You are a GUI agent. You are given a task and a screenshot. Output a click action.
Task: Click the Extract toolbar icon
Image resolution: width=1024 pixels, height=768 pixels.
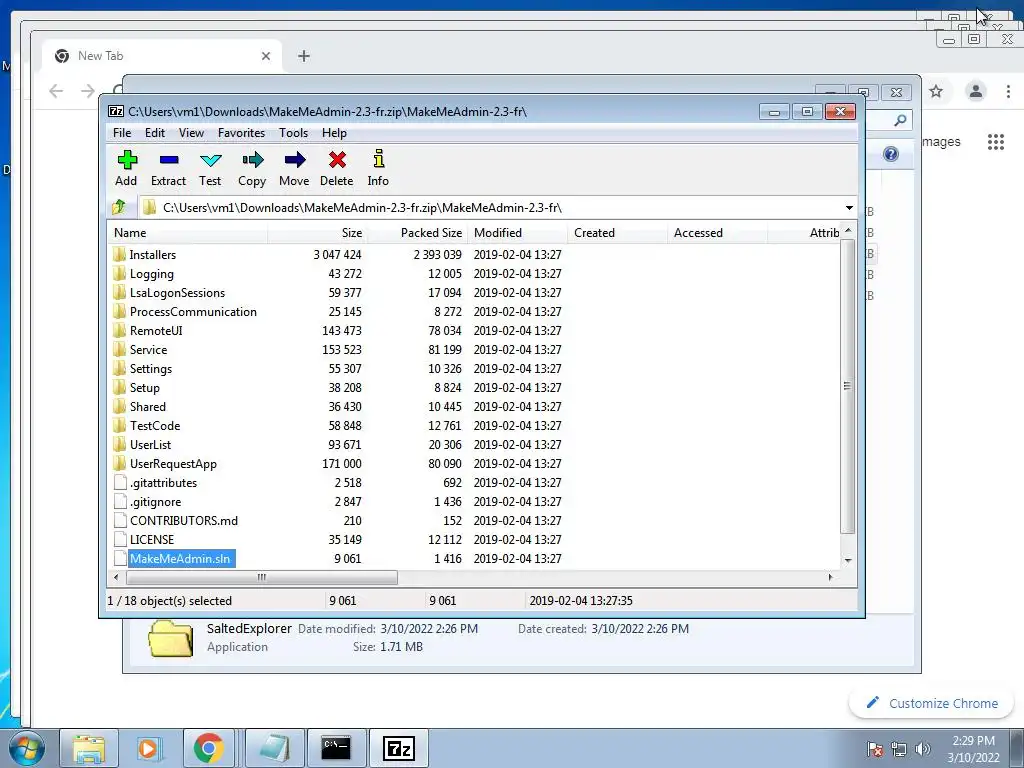(168, 160)
